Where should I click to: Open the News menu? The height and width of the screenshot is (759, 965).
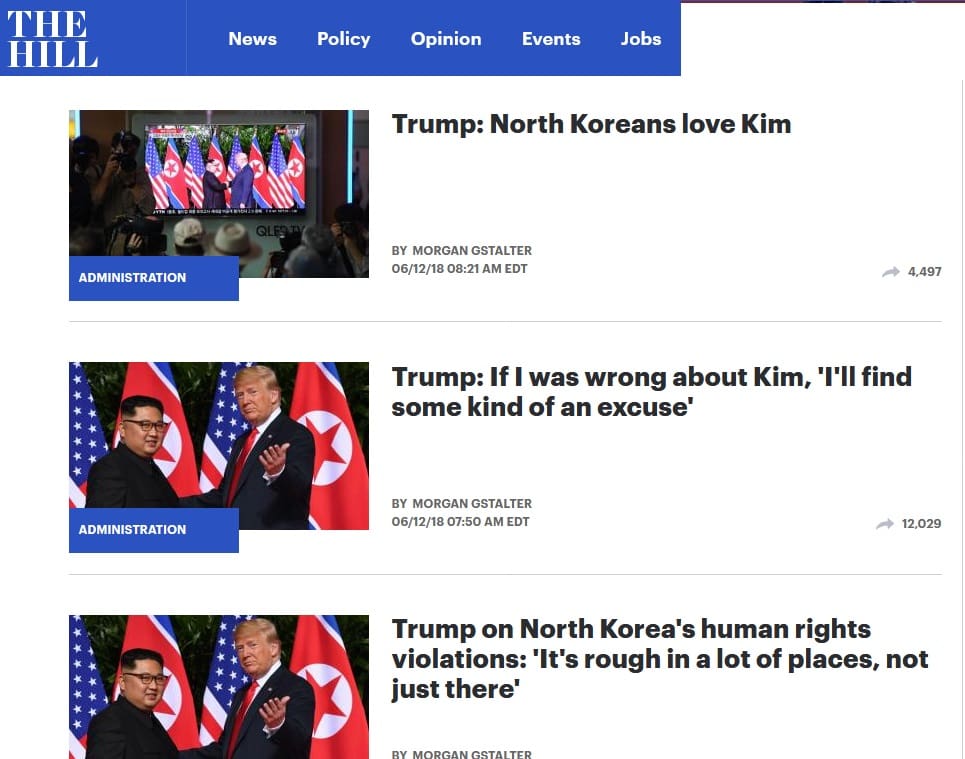pyautogui.click(x=252, y=39)
